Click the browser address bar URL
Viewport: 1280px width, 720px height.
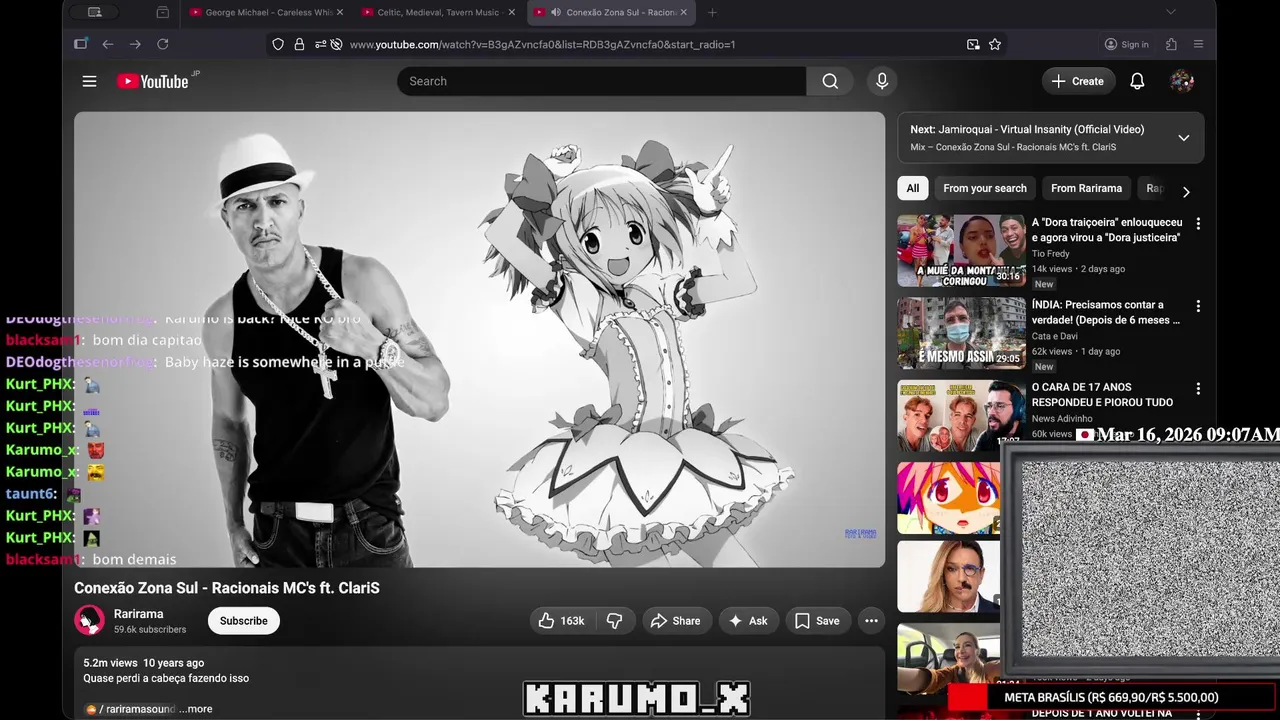click(x=542, y=44)
